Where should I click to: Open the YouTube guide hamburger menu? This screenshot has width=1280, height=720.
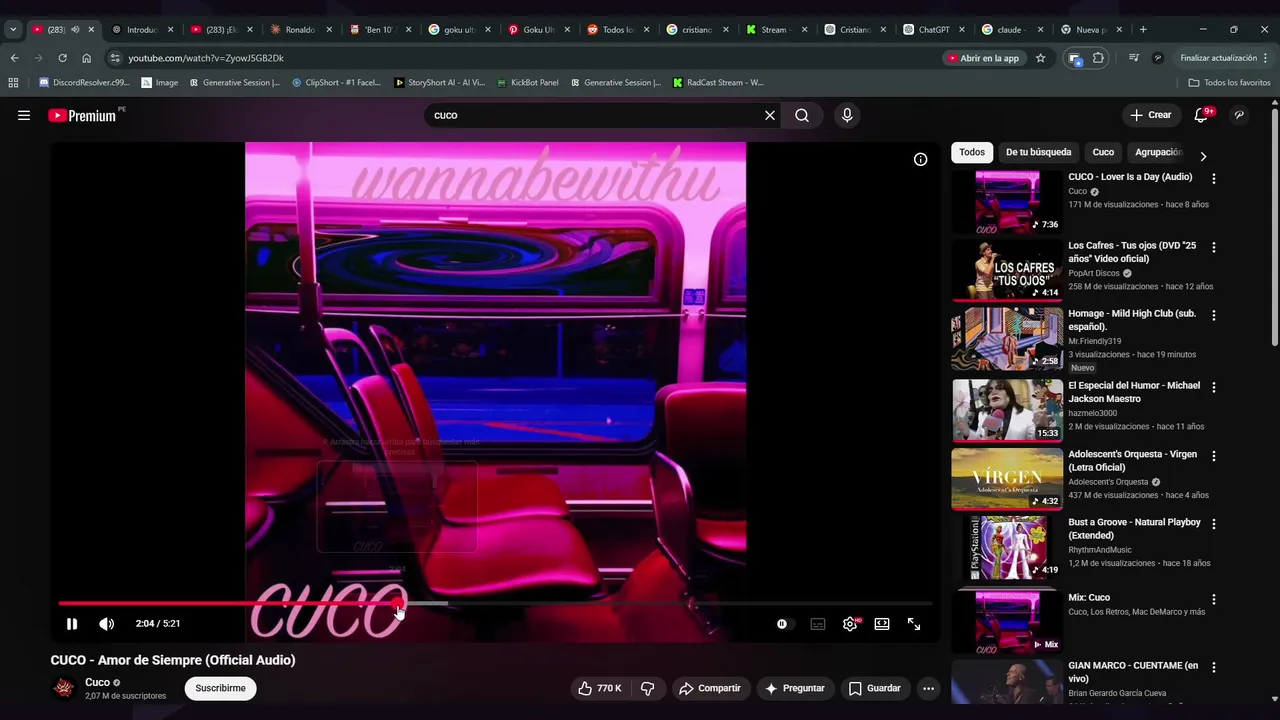point(24,115)
